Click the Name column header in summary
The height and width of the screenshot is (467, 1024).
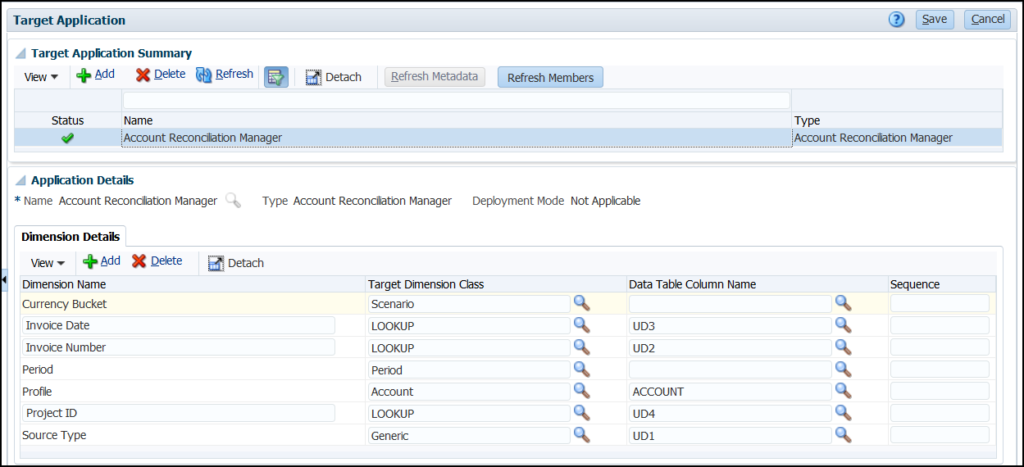(456, 121)
